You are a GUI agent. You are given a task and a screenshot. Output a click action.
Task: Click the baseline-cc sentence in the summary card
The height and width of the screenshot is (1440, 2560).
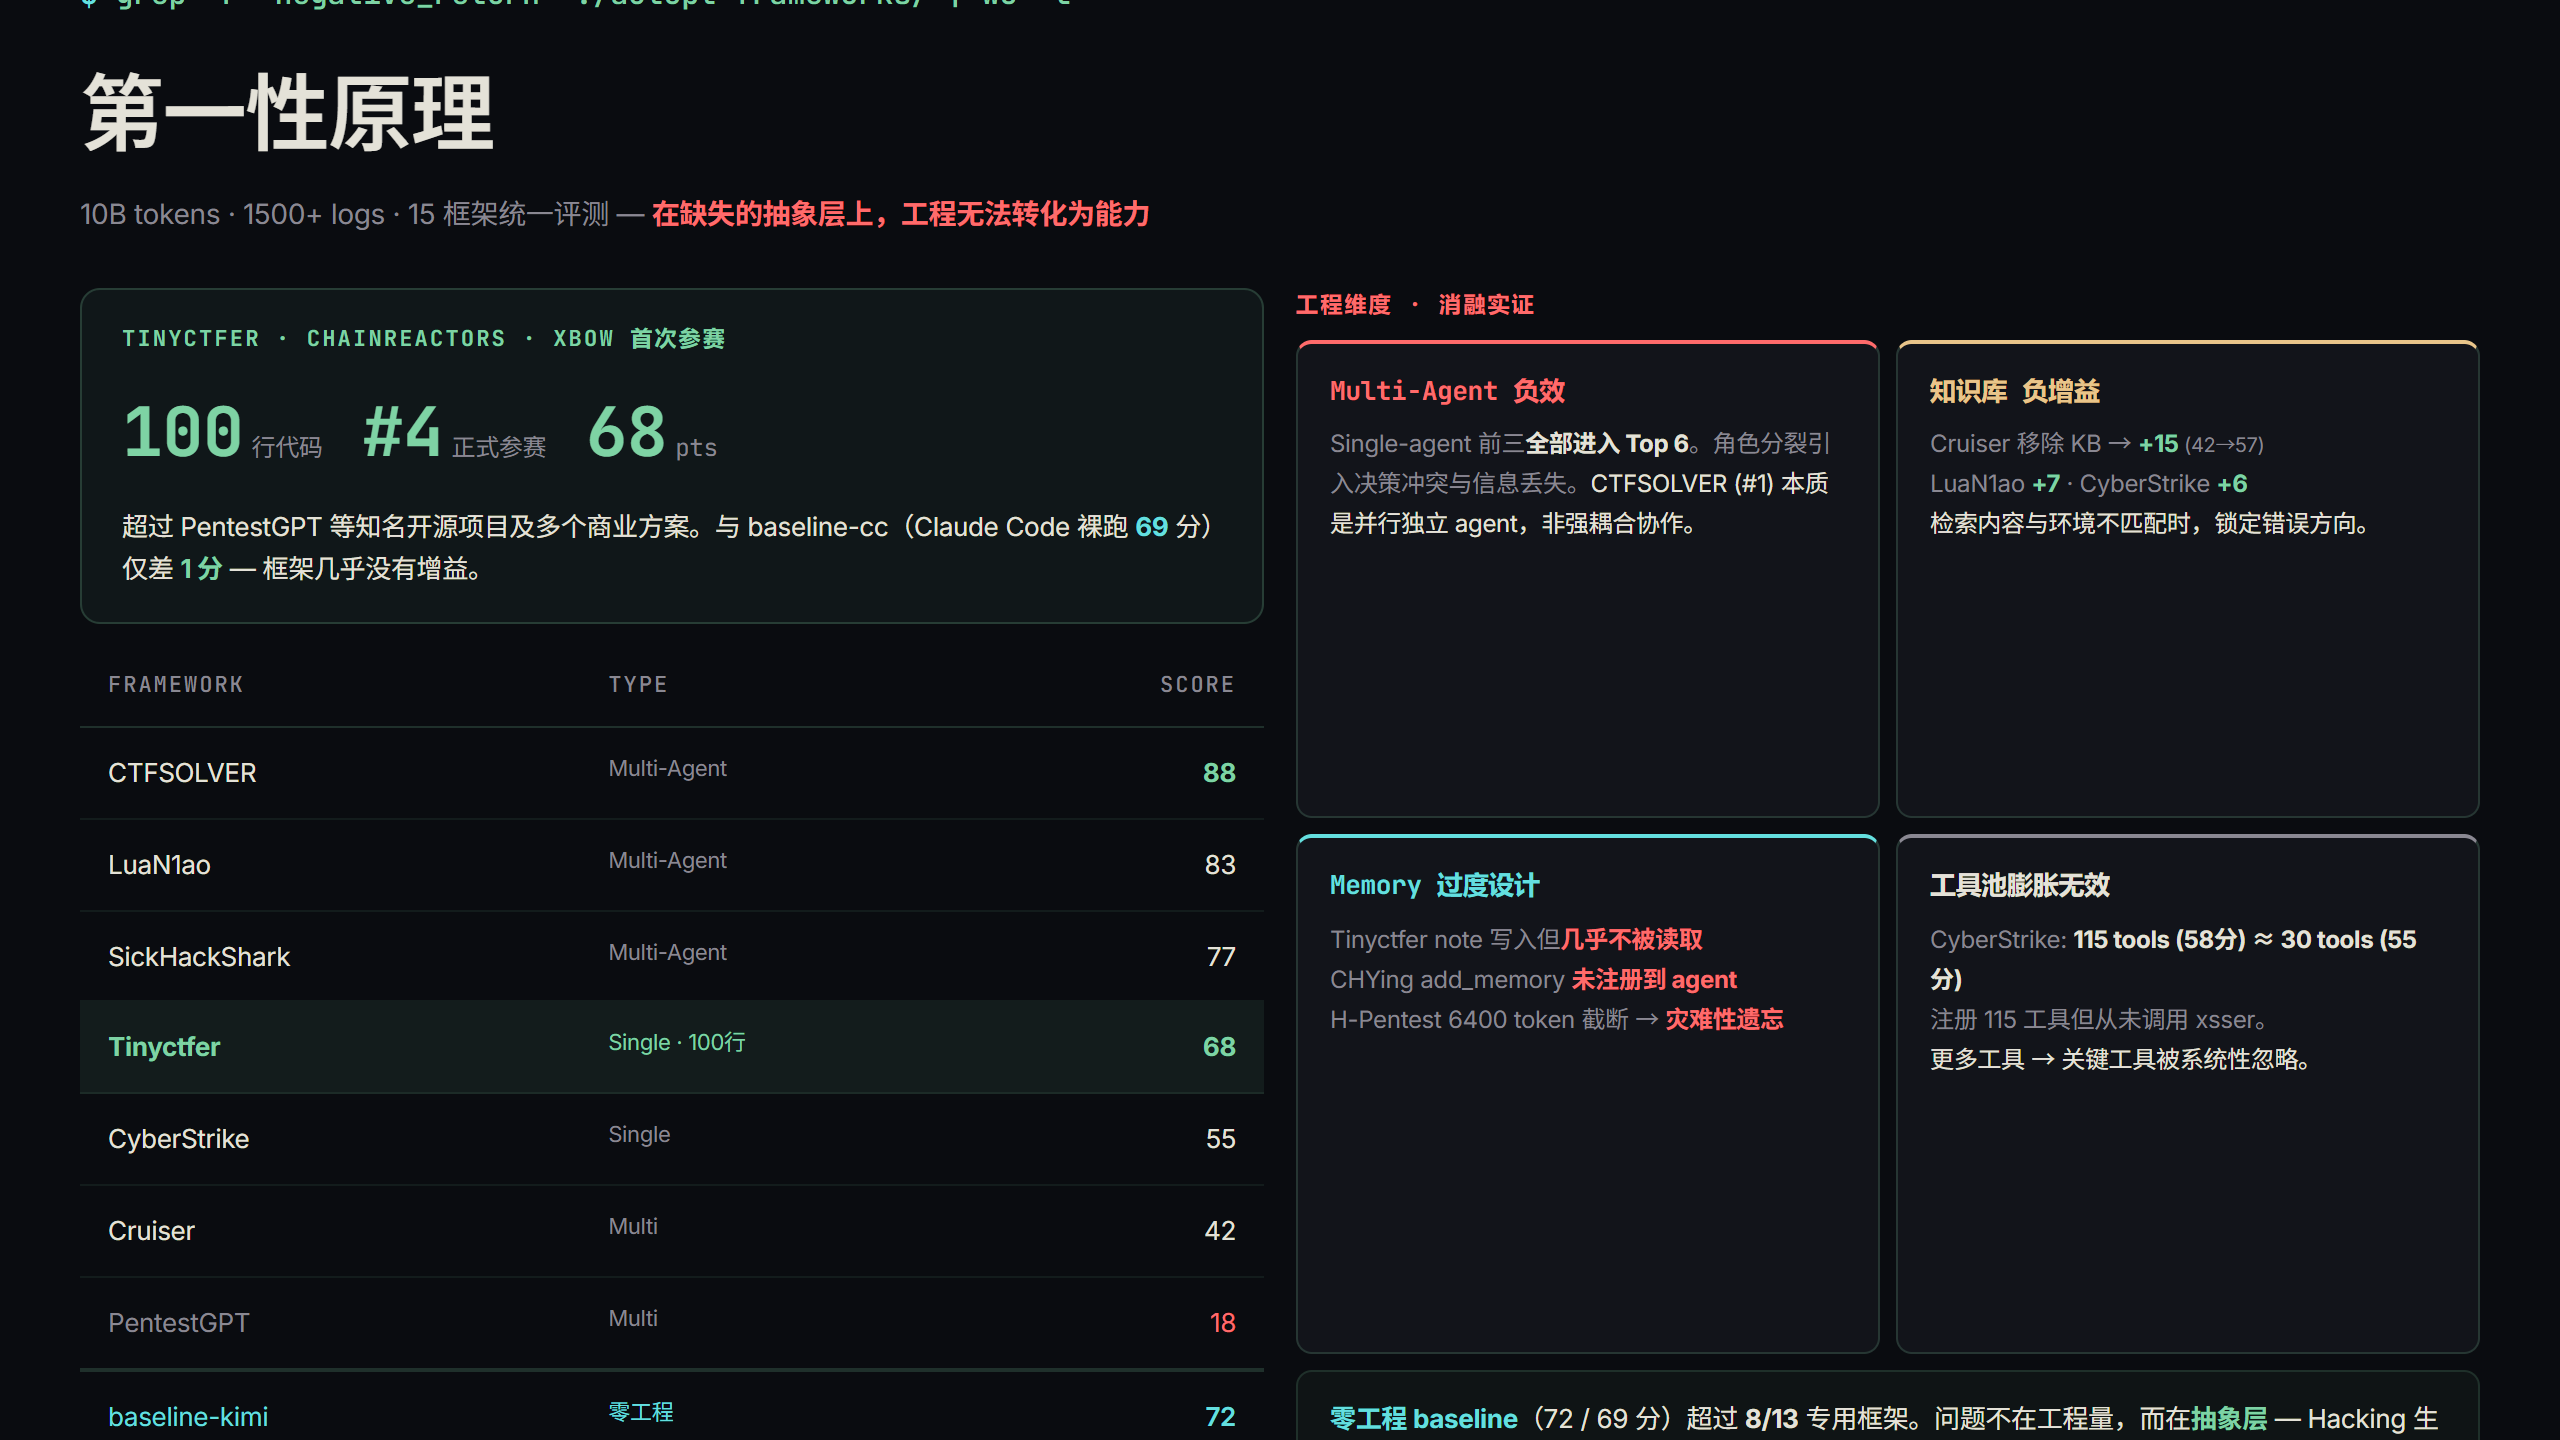pos(668,547)
